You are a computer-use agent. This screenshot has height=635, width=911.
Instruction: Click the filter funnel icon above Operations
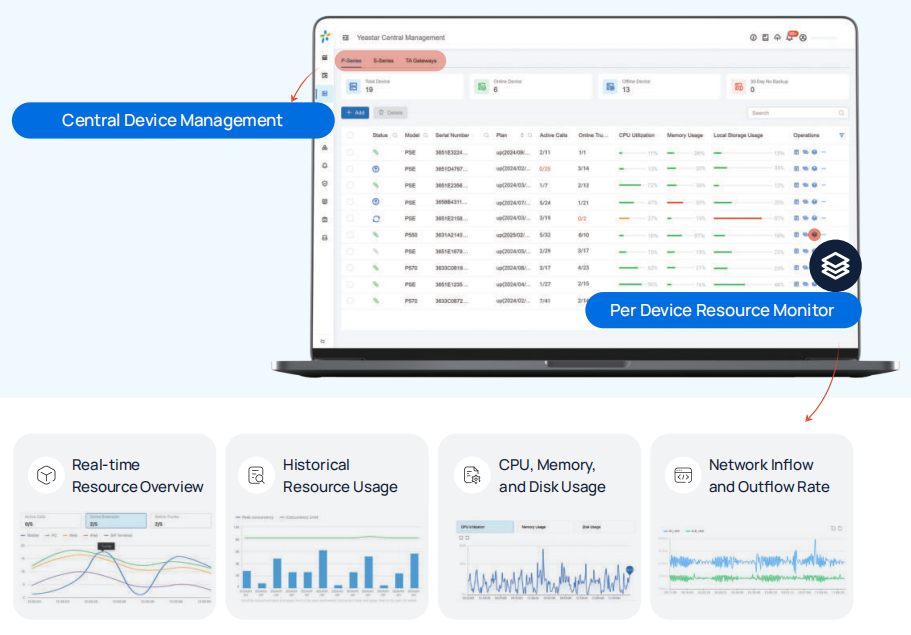[x=841, y=134]
